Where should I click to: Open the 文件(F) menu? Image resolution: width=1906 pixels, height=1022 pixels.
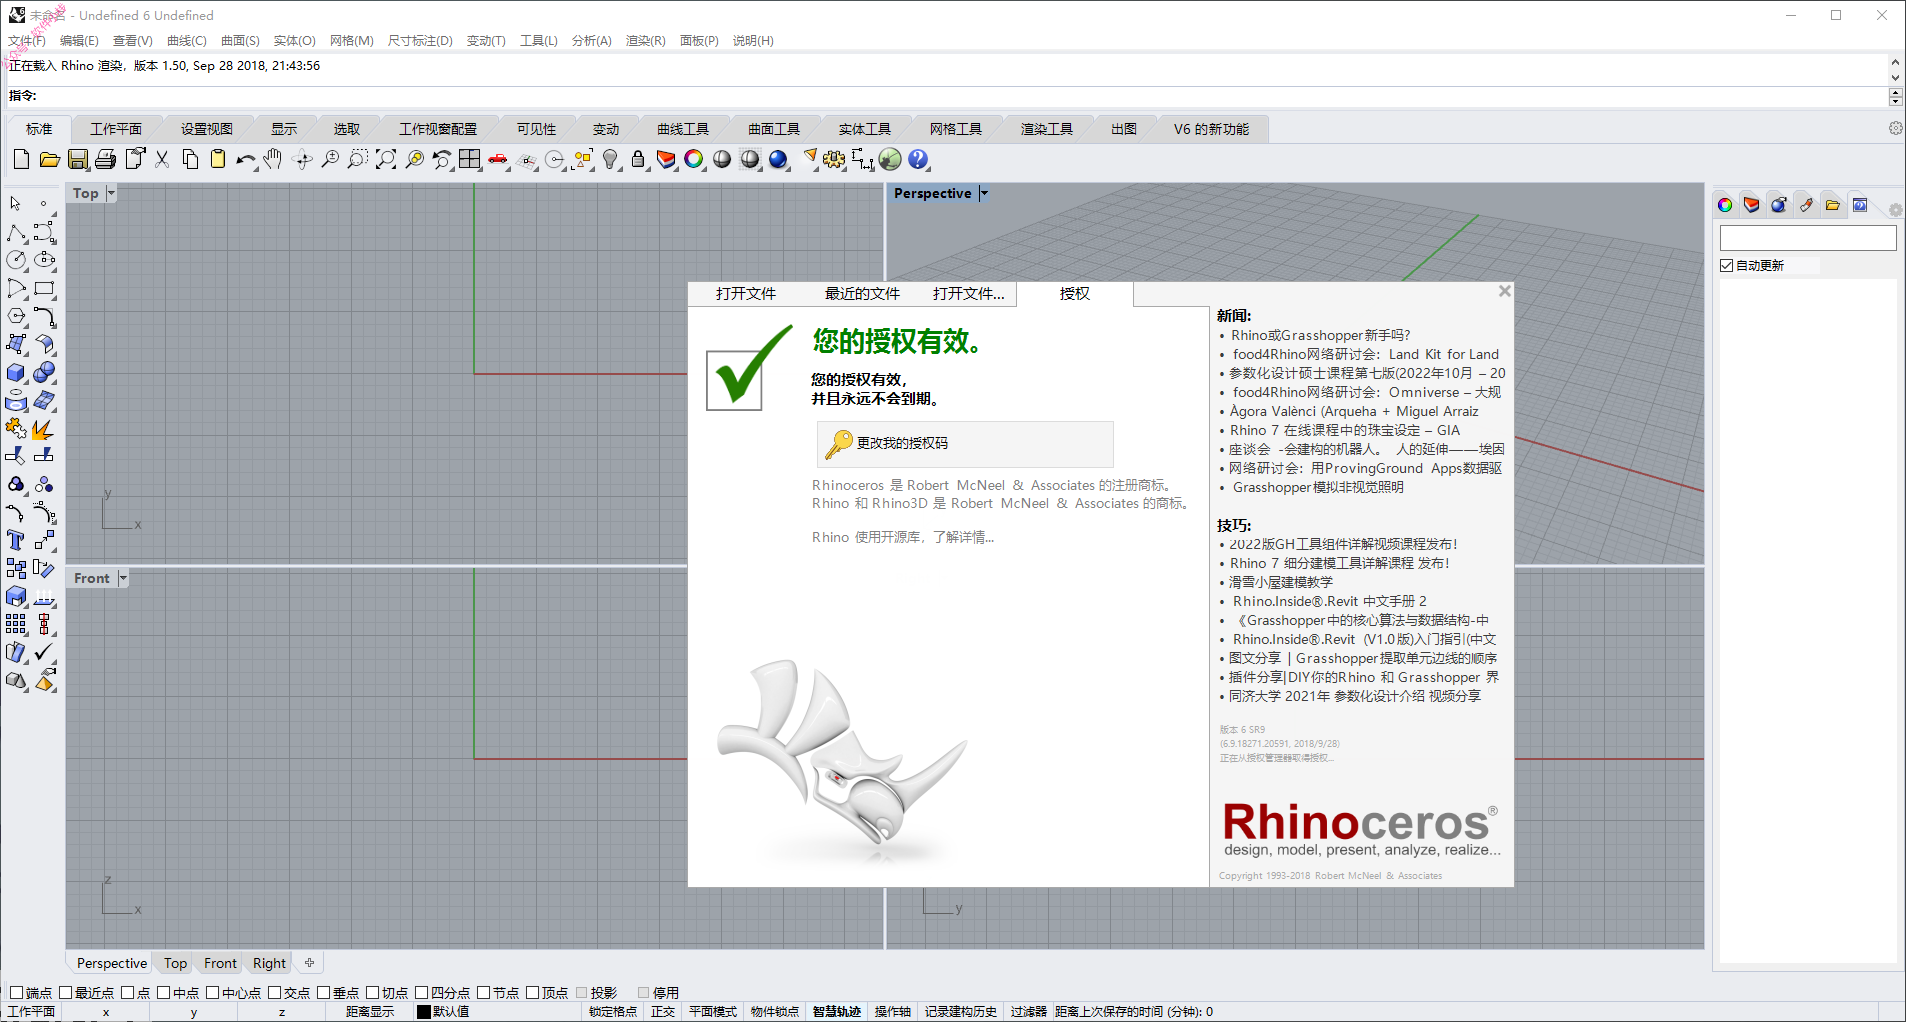(x=27, y=41)
